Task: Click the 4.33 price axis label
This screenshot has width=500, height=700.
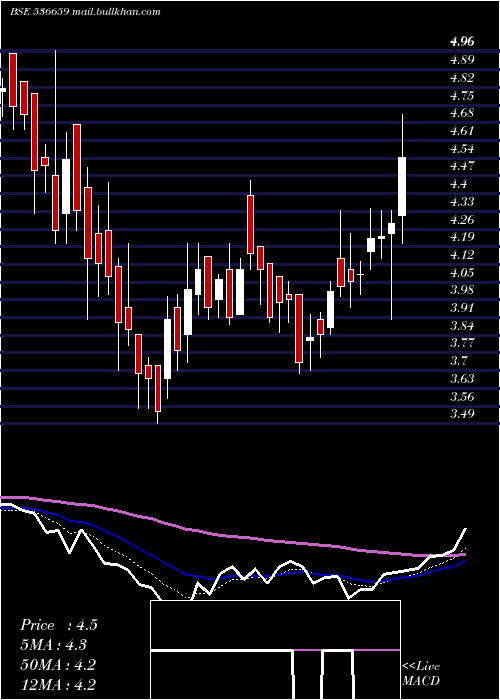Action: pyautogui.click(x=462, y=202)
